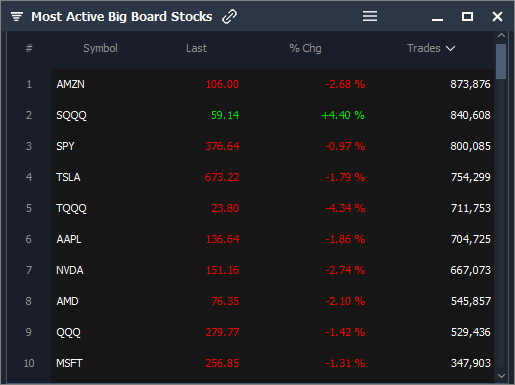Open the hamburger menu icon
This screenshot has height=385, width=515.
point(370,16)
